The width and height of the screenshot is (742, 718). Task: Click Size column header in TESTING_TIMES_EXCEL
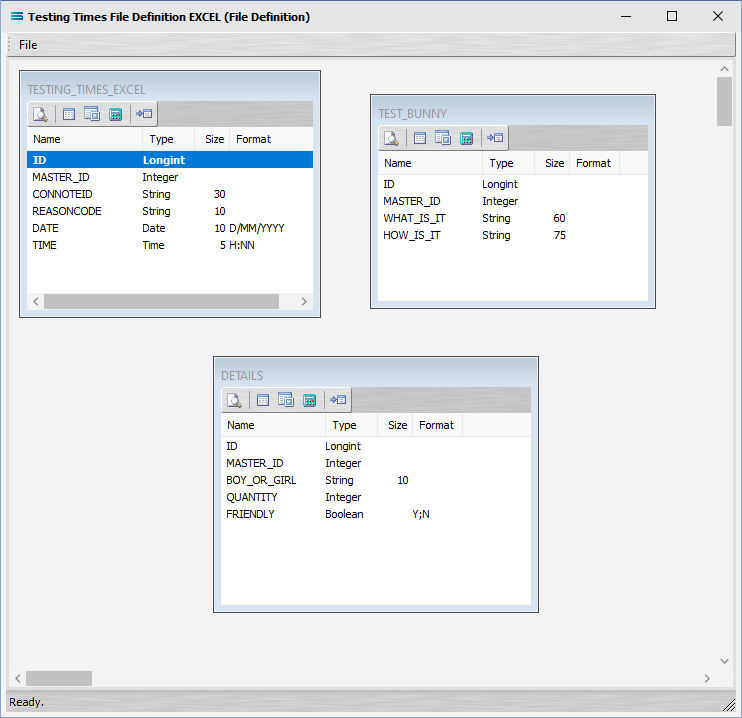click(212, 139)
